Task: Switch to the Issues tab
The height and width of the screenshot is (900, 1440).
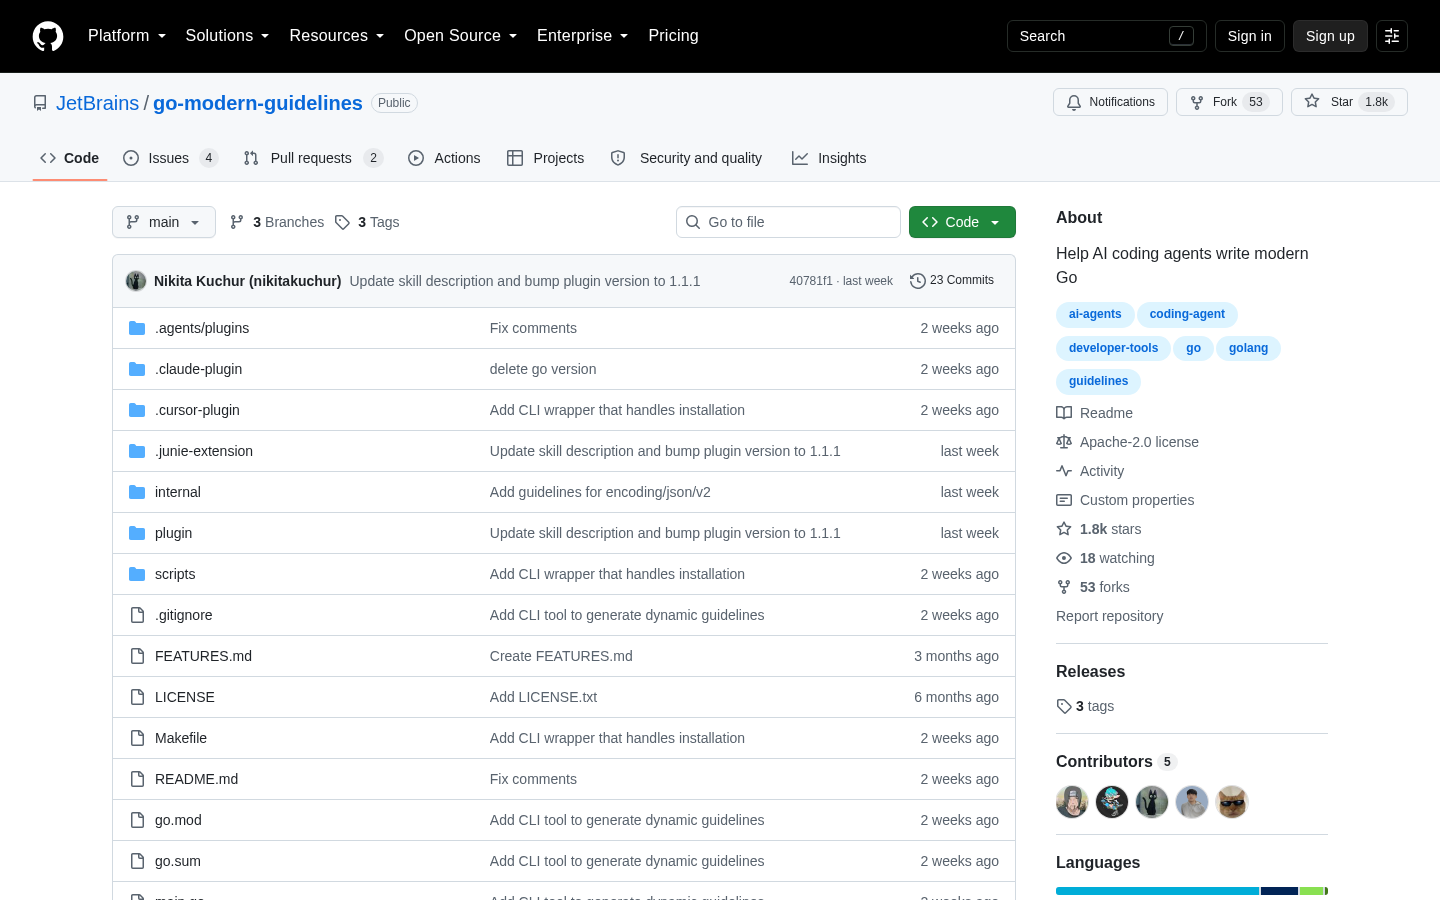Action: pyautogui.click(x=170, y=158)
